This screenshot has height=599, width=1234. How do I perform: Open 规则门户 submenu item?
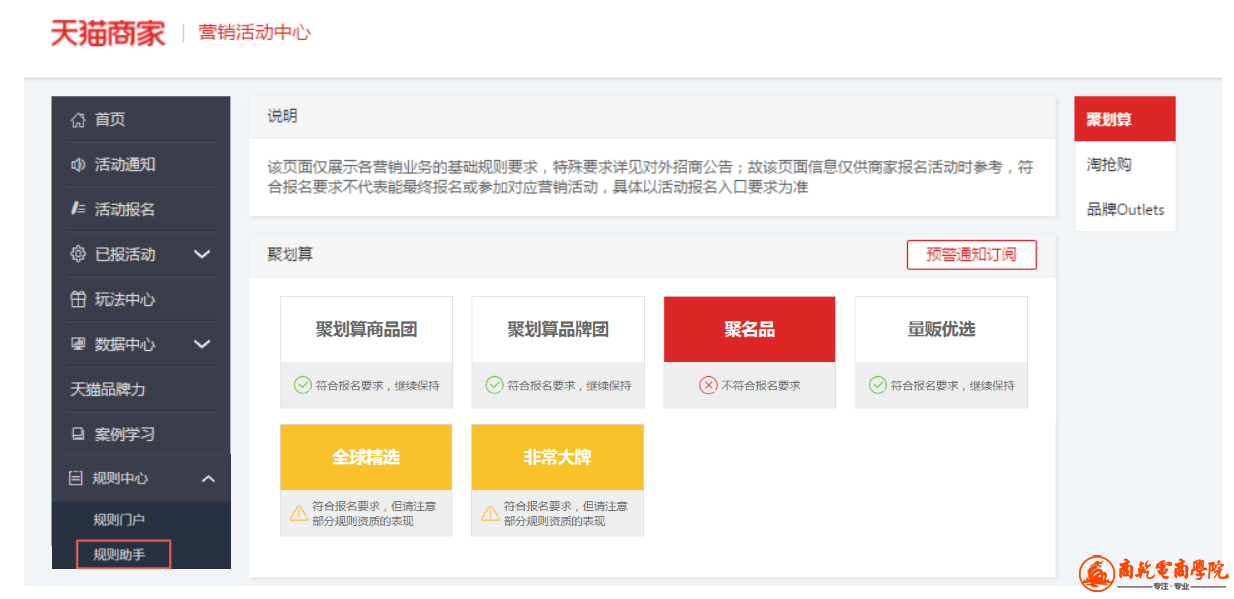coord(119,520)
